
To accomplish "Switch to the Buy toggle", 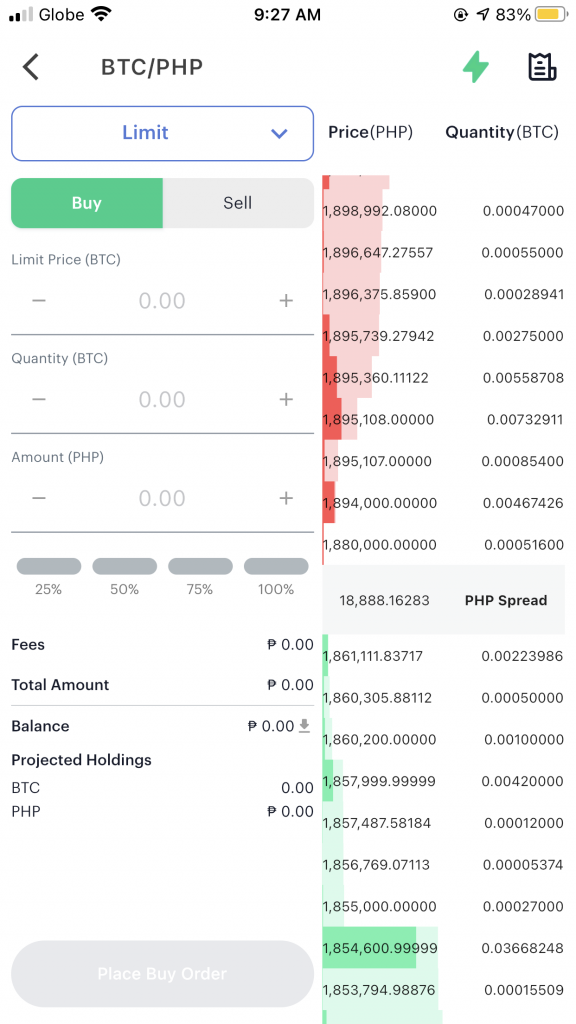I will 87,203.
